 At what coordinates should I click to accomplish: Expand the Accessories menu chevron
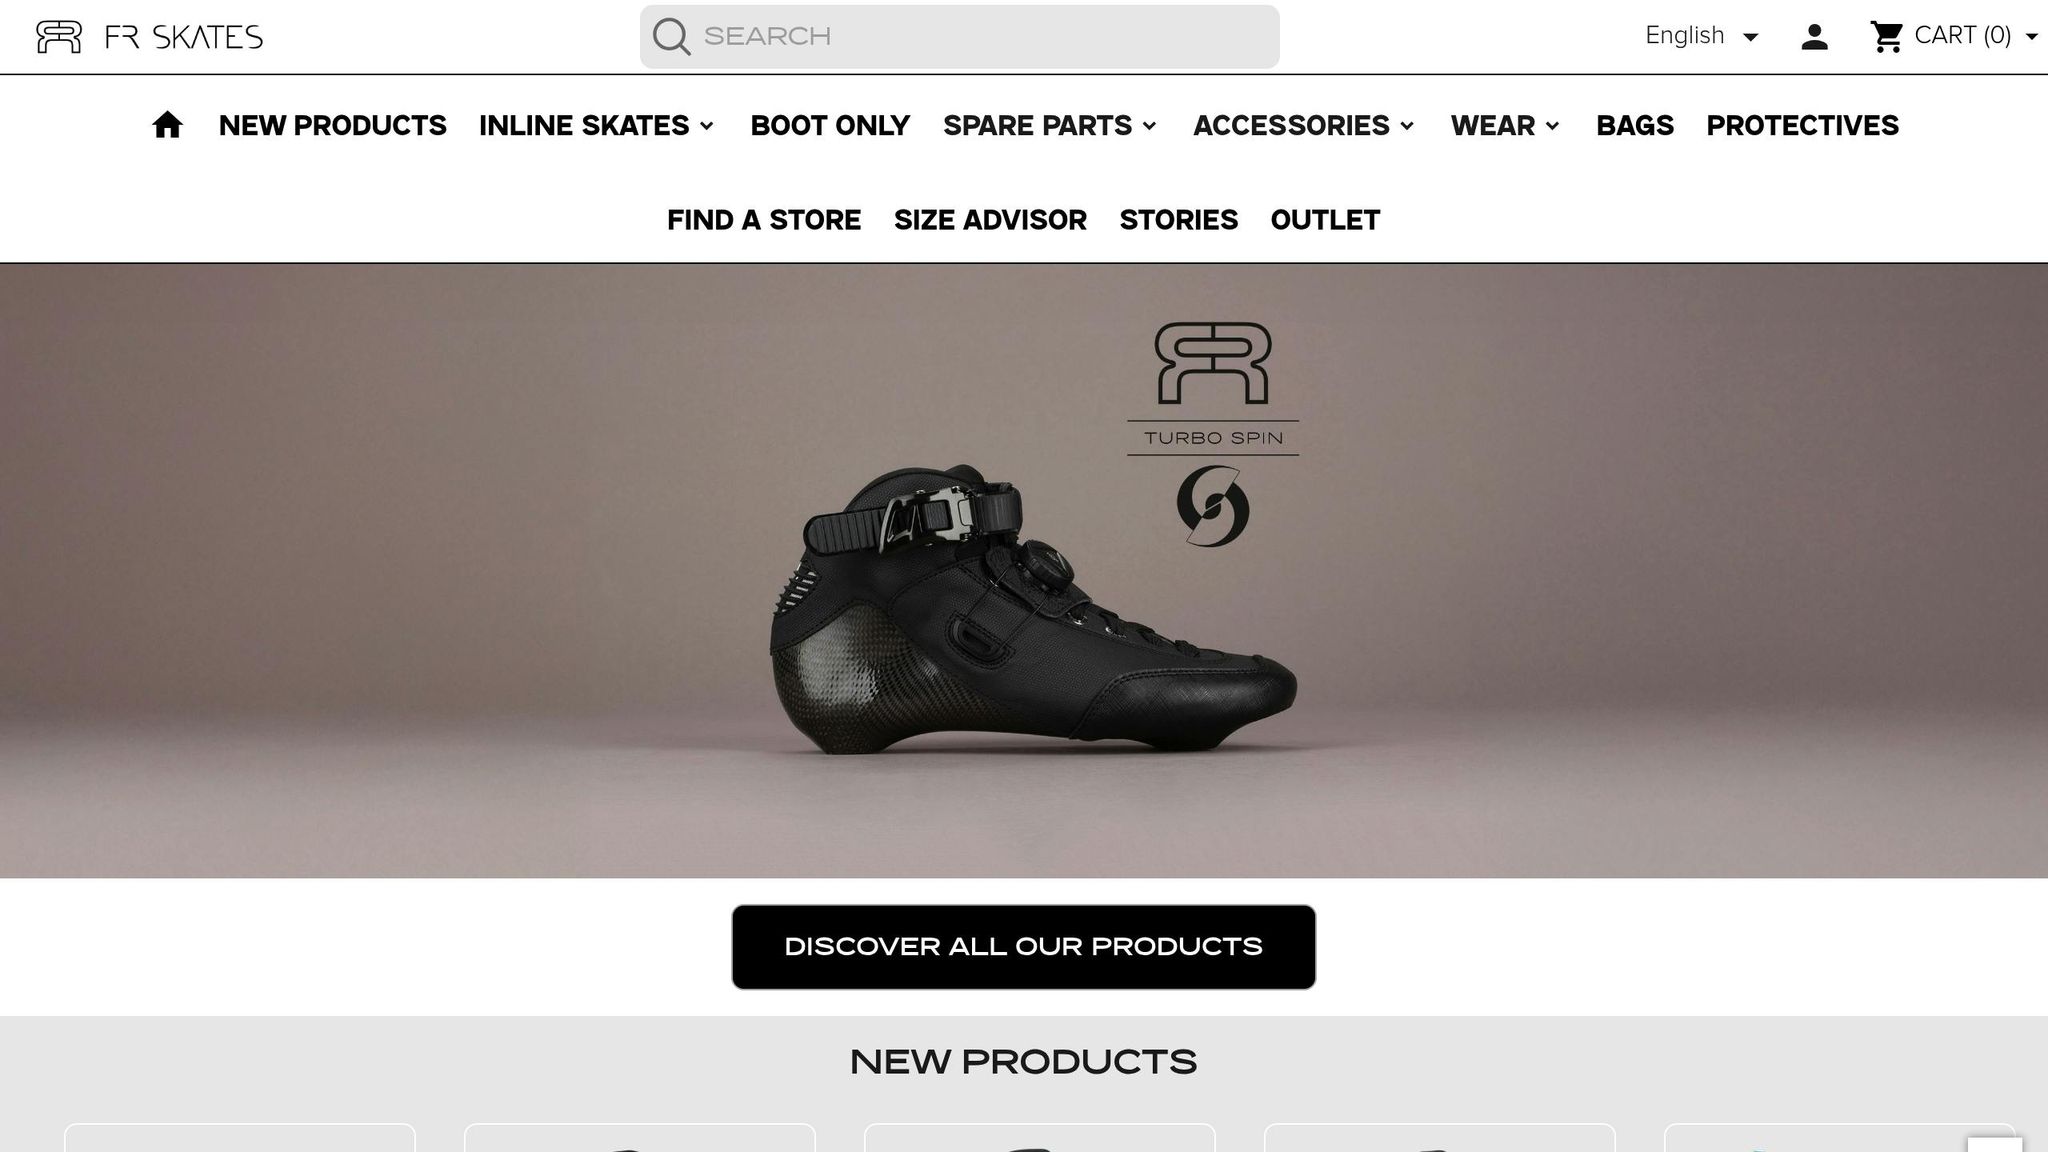pyautogui.click(x=1407, y=126)
